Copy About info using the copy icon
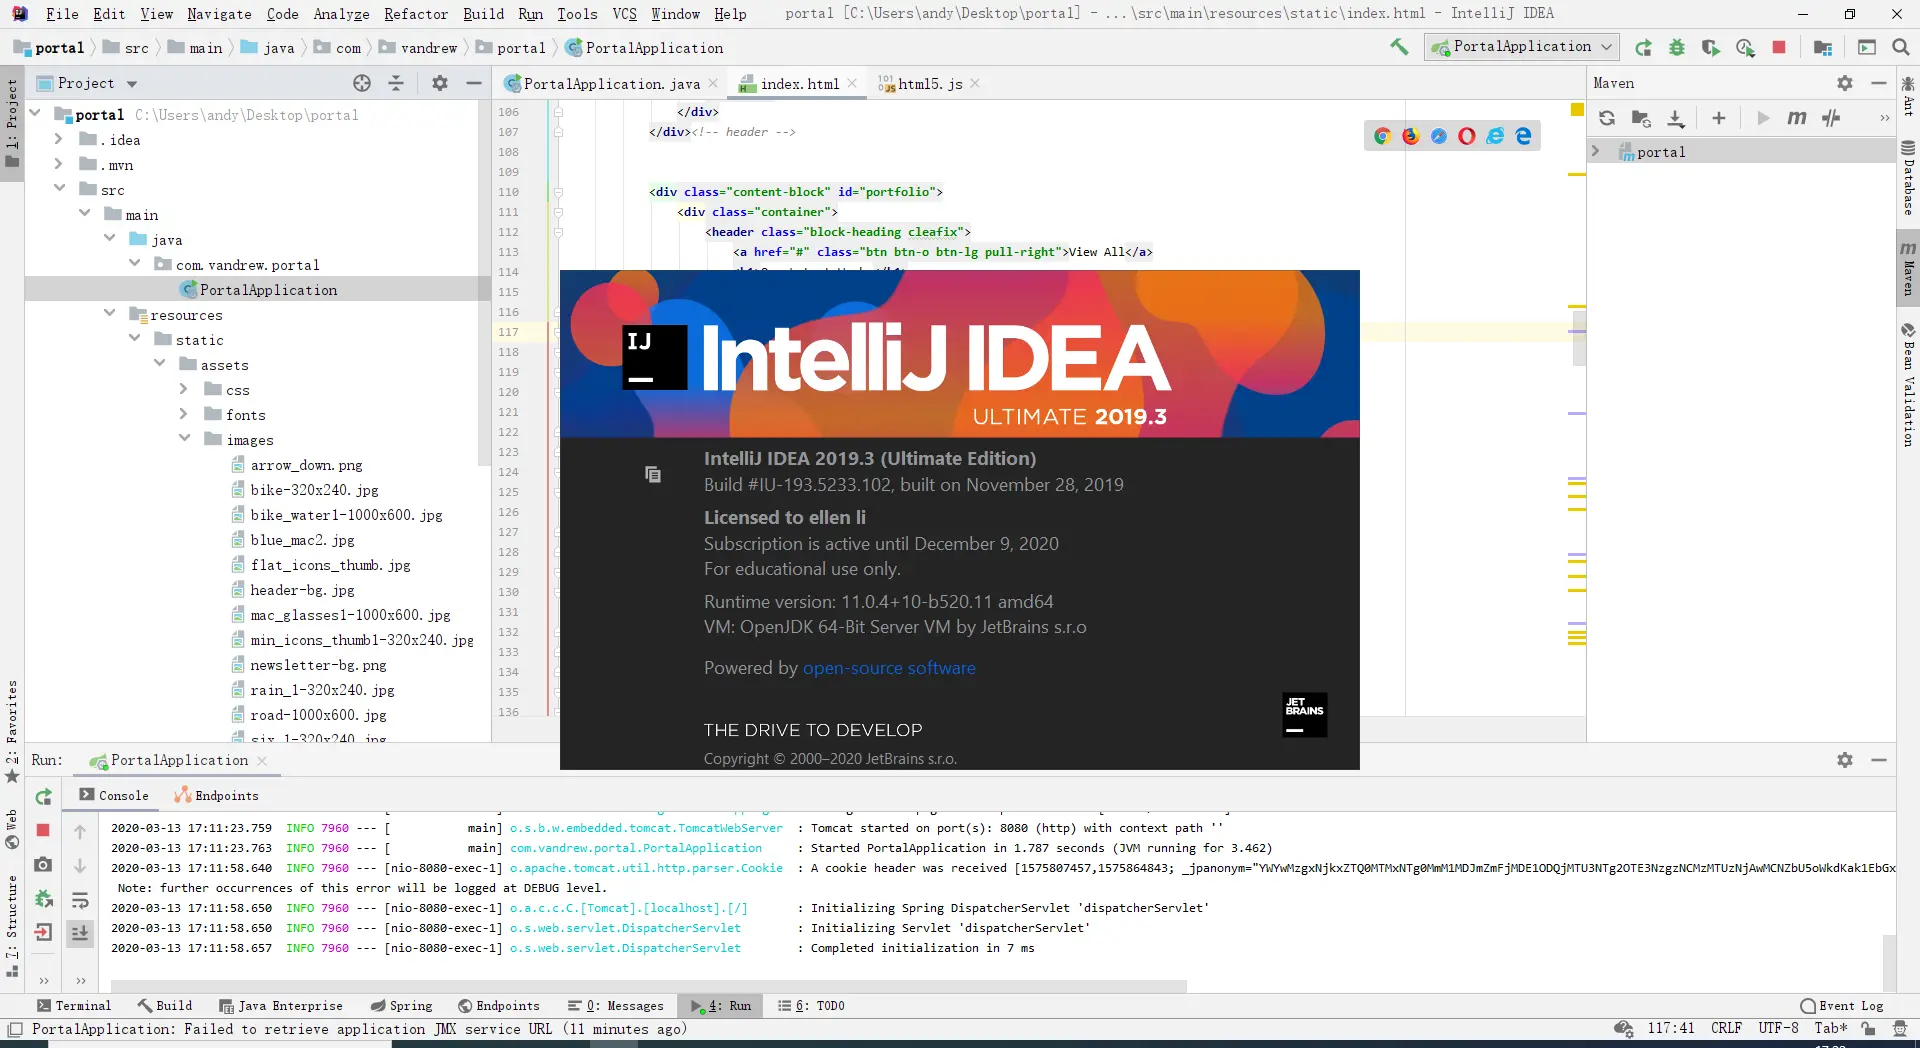The image size is (1920, 1048). [x=653, y=474]
